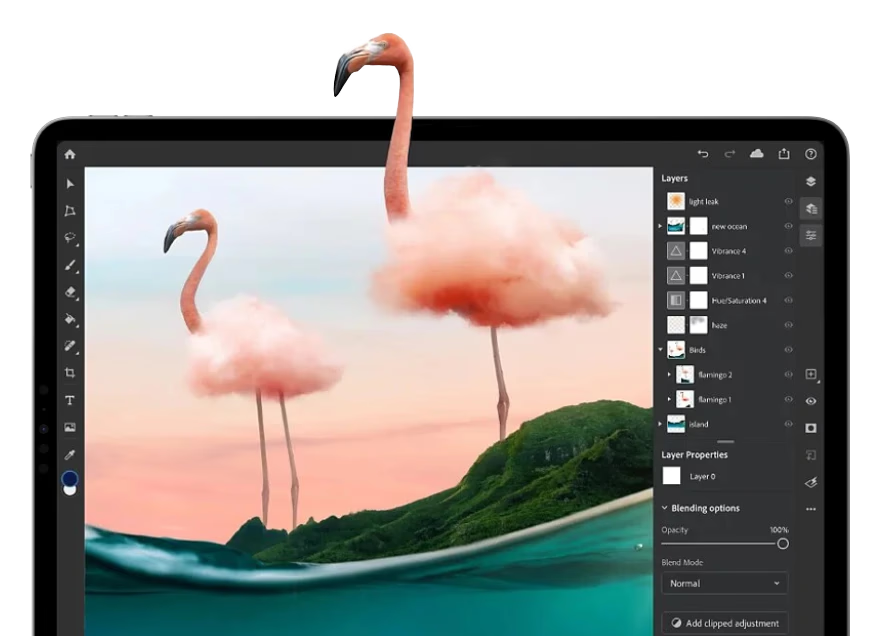Expand the flamingo 1 group
The width and height of the screenshot is (880, 636).
(669, 399)
